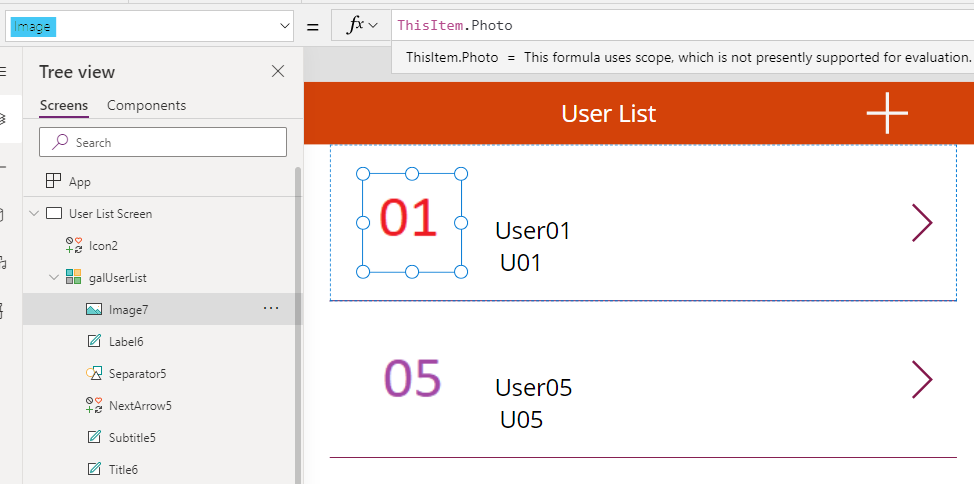Click the next arrow beside User05

(922, 380)
